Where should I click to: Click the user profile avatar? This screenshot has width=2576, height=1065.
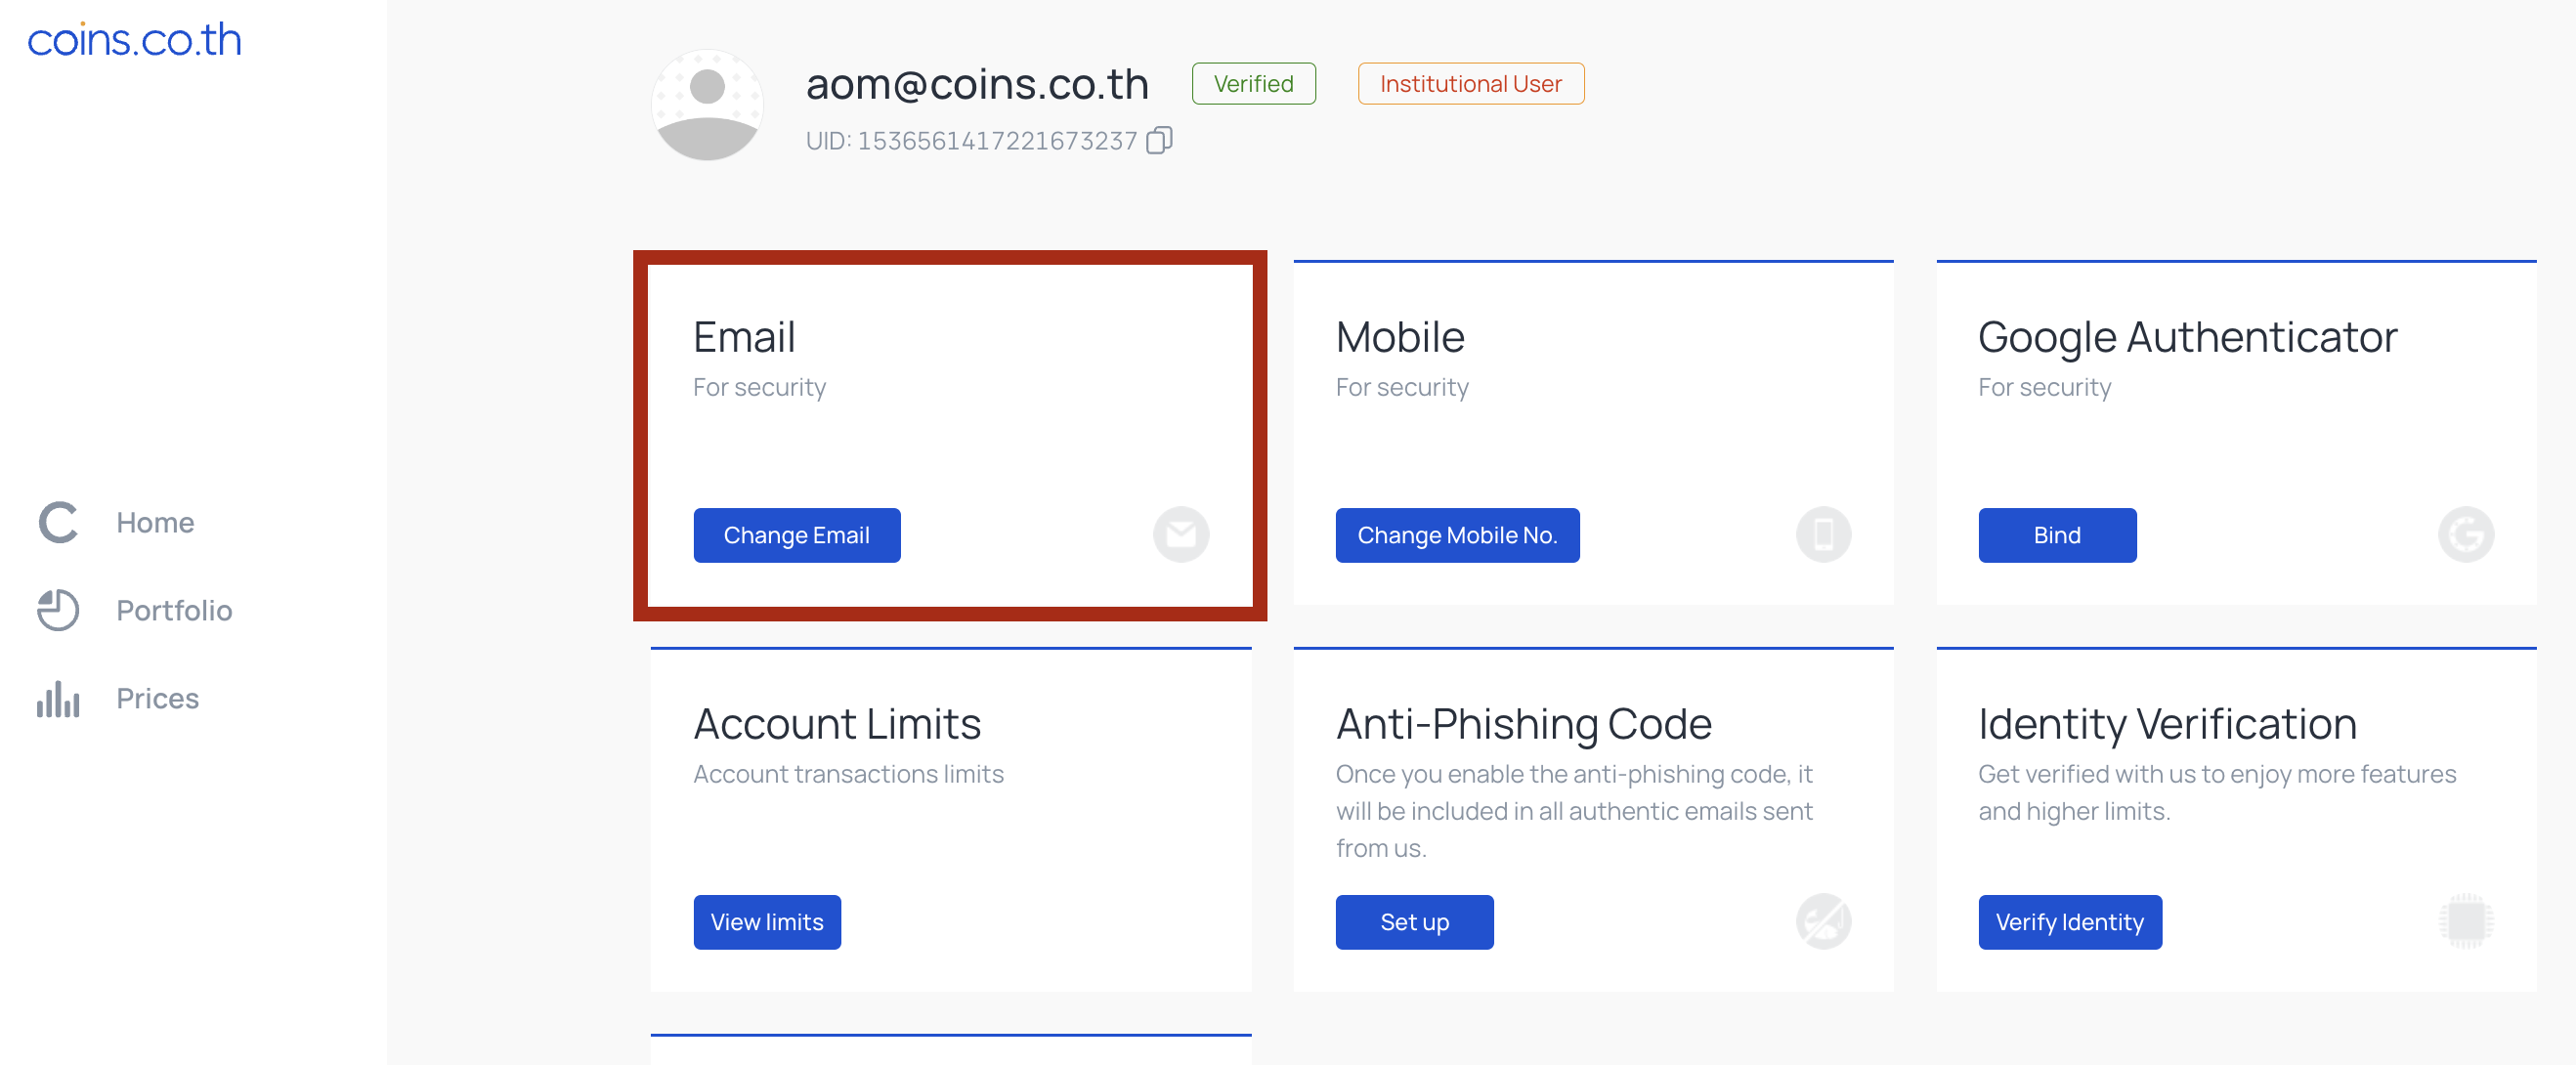(x=707, y=105)
